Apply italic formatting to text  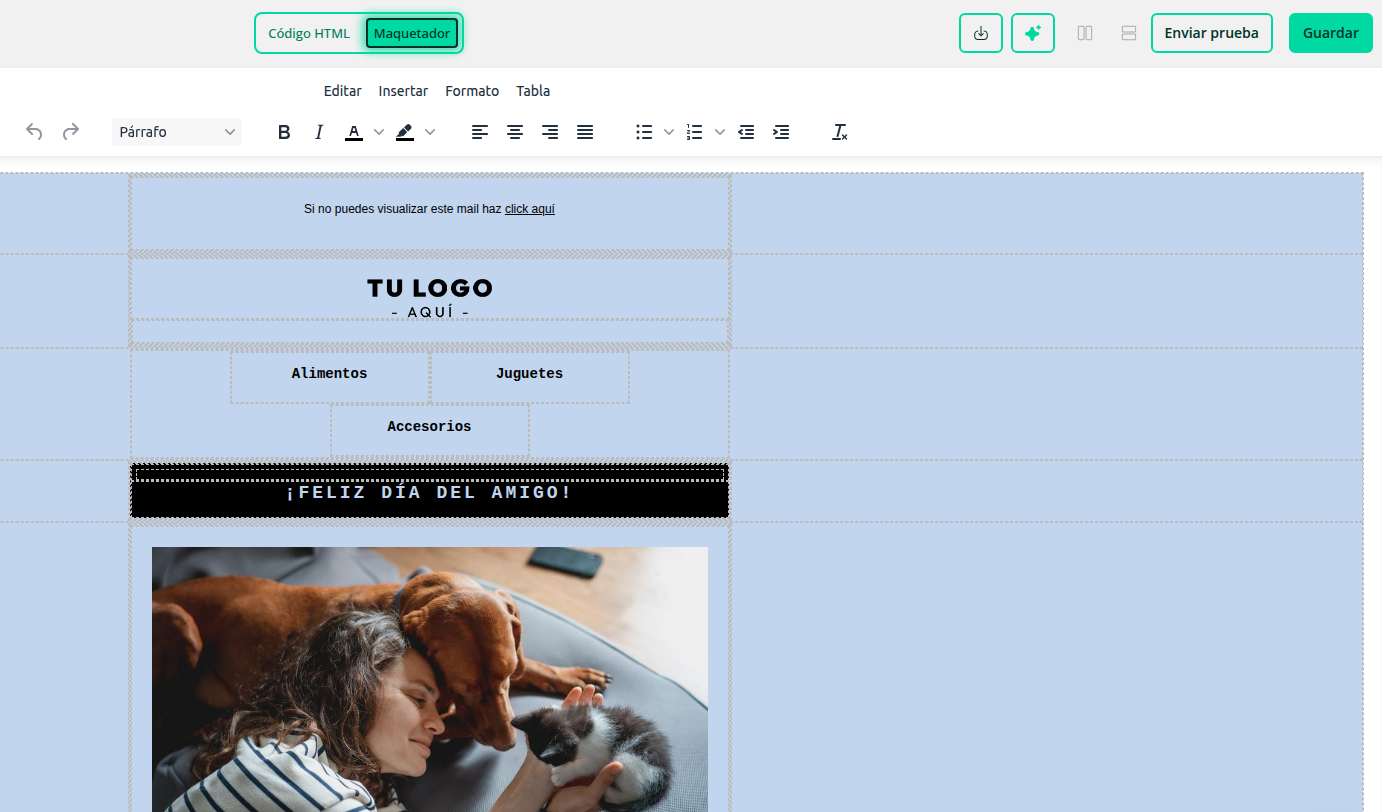click(319, 132)
